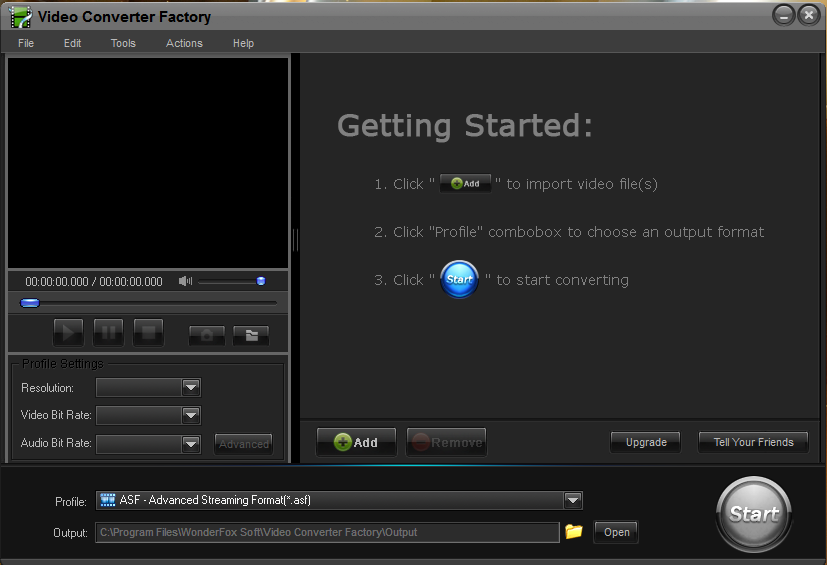Open the Profile format combobox arrow
The image size is (827, 565).
coord(573,500)
